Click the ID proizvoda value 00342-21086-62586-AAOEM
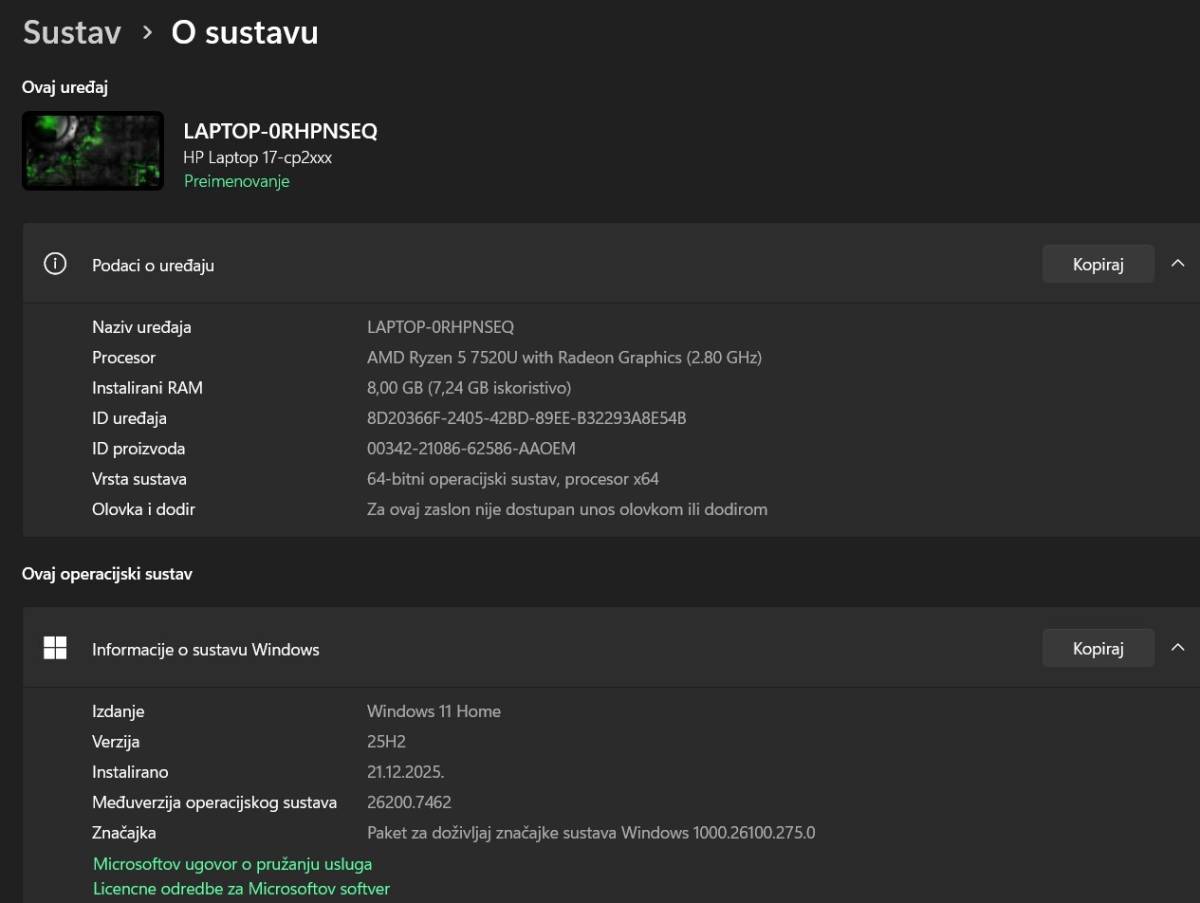This screenshot has width=1200, height=903. coord(471,448)
